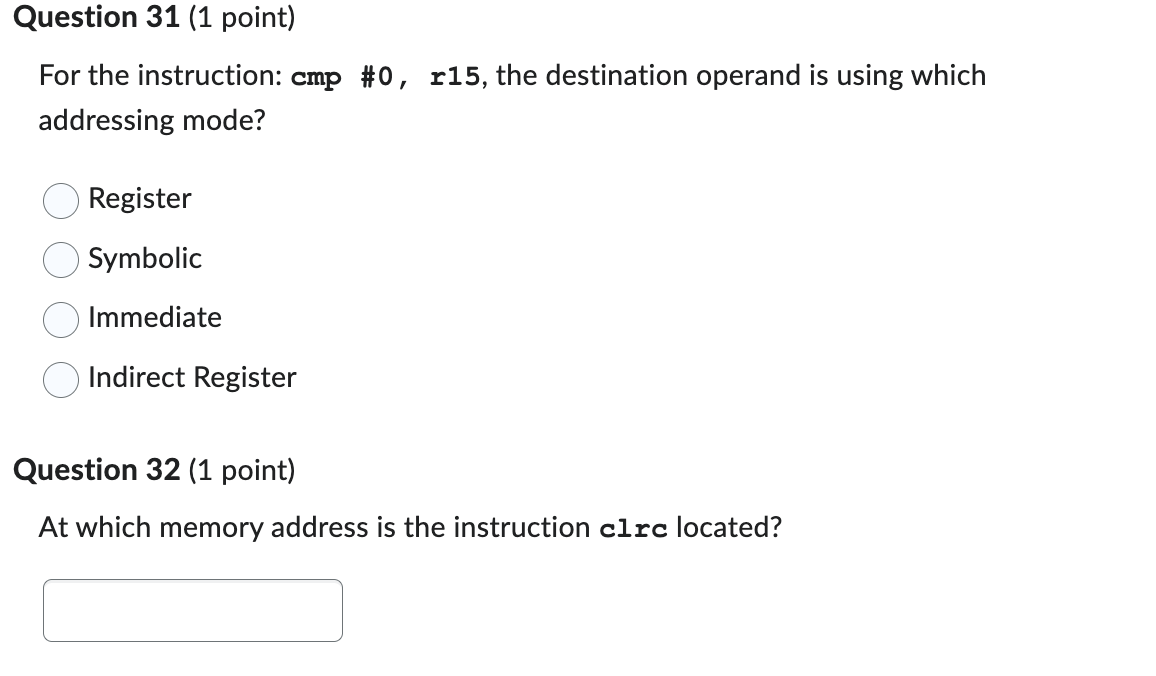Select the Immediate radio button
Image resolution: width=1156 pixels, height=676 pixels.
click(60, 319)
